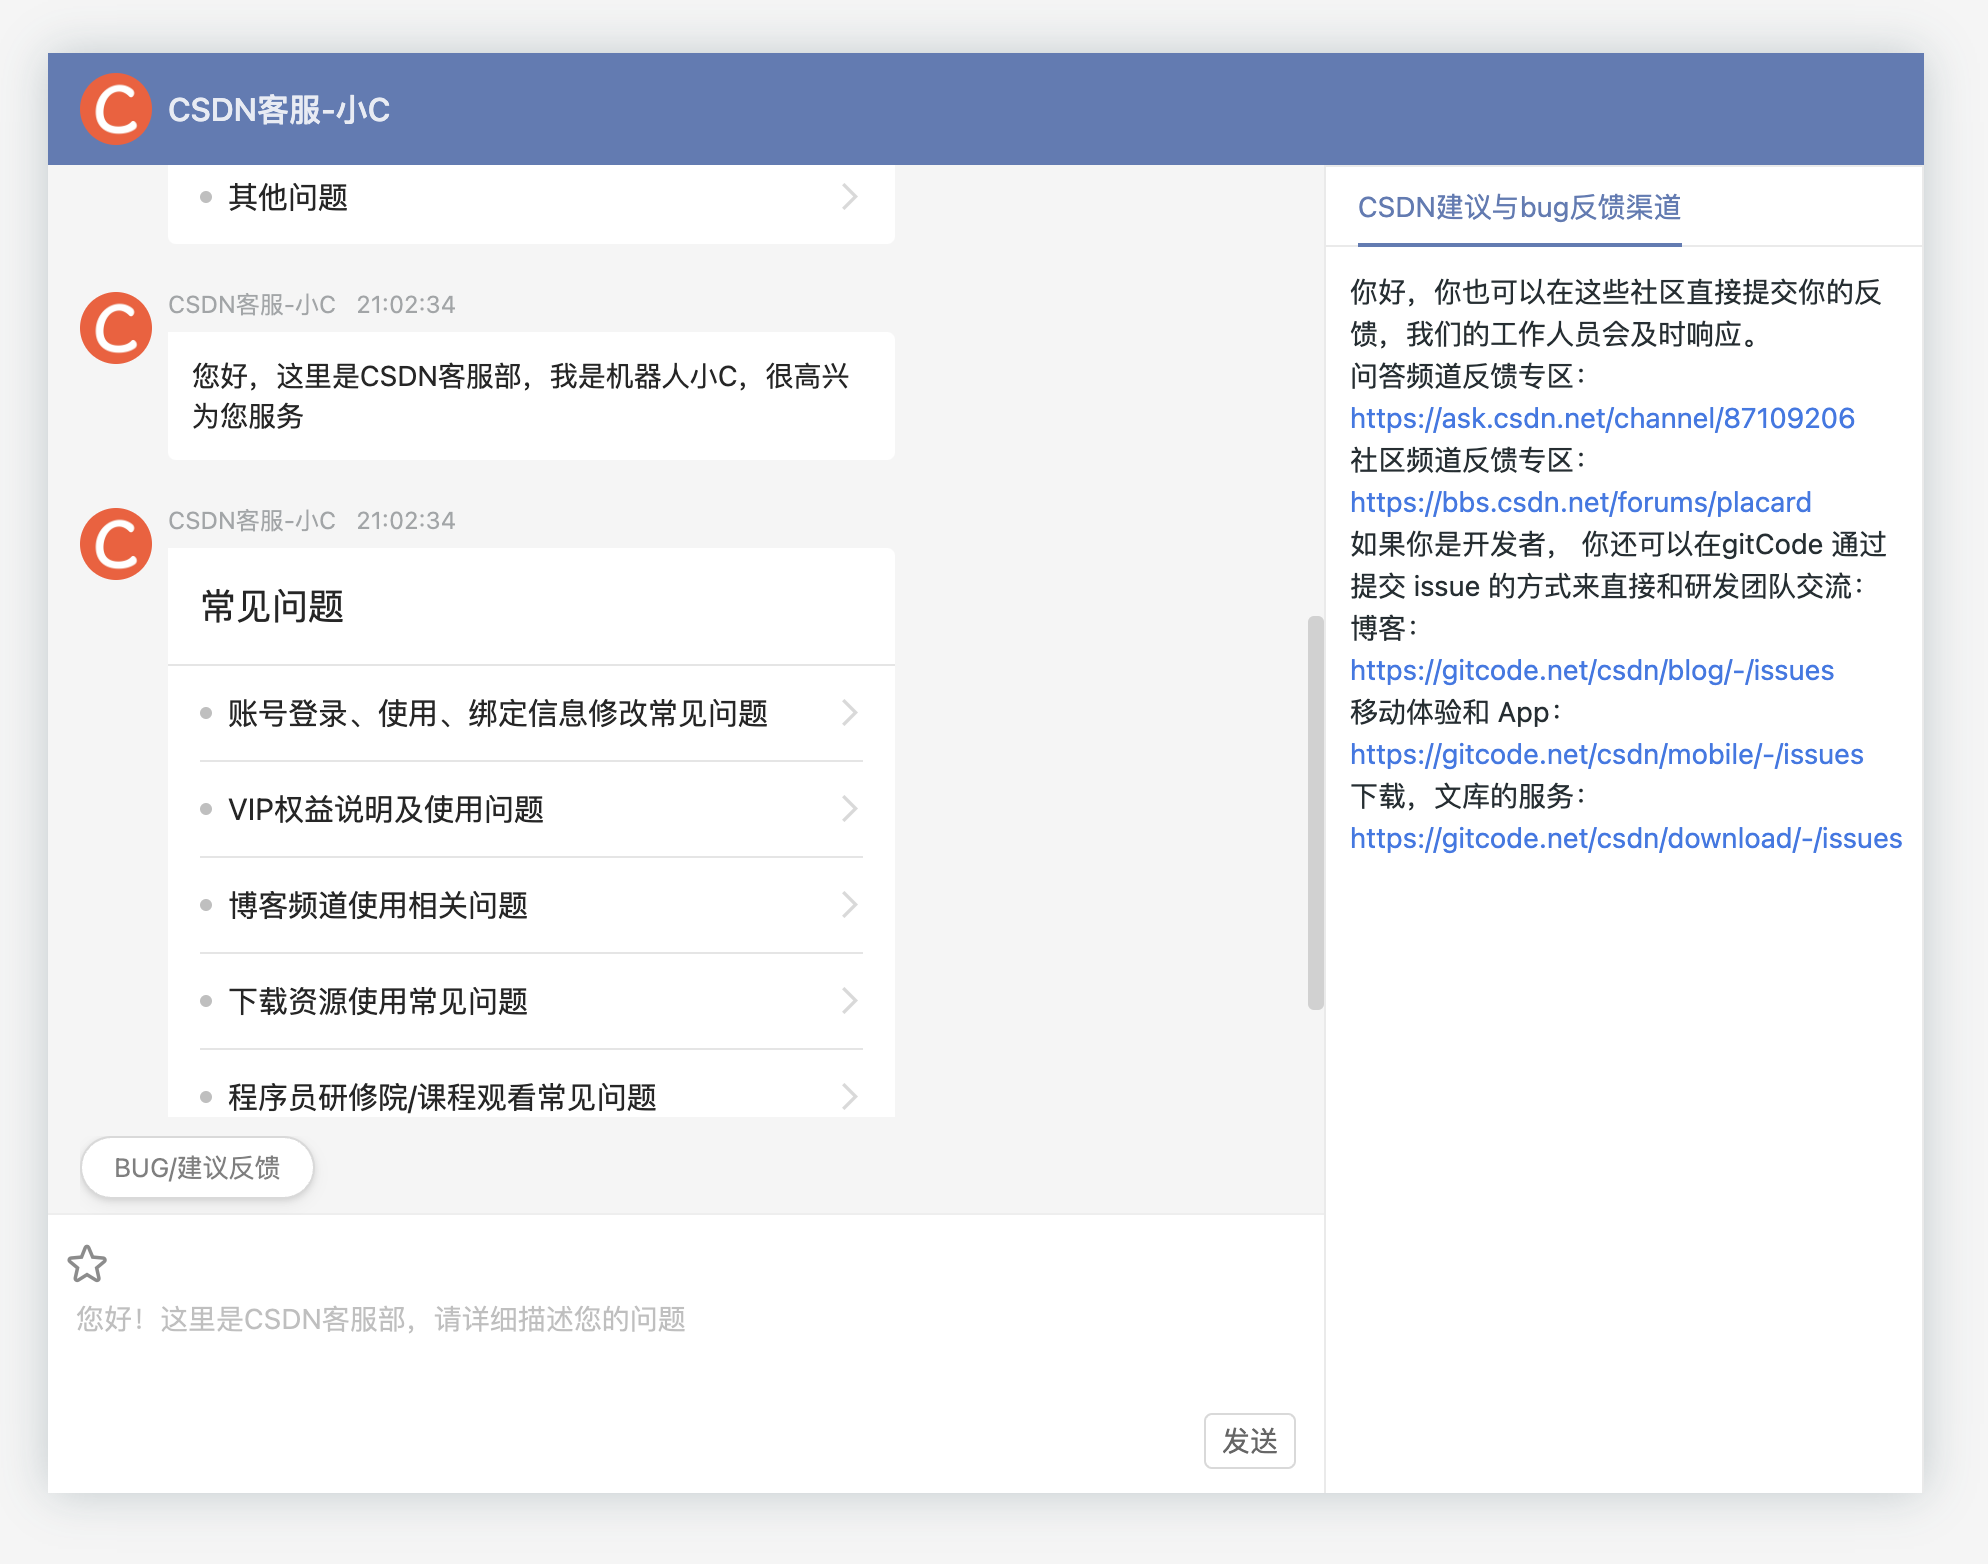
Task: Click the 常见问题 card heading
Action: [273, 607]
